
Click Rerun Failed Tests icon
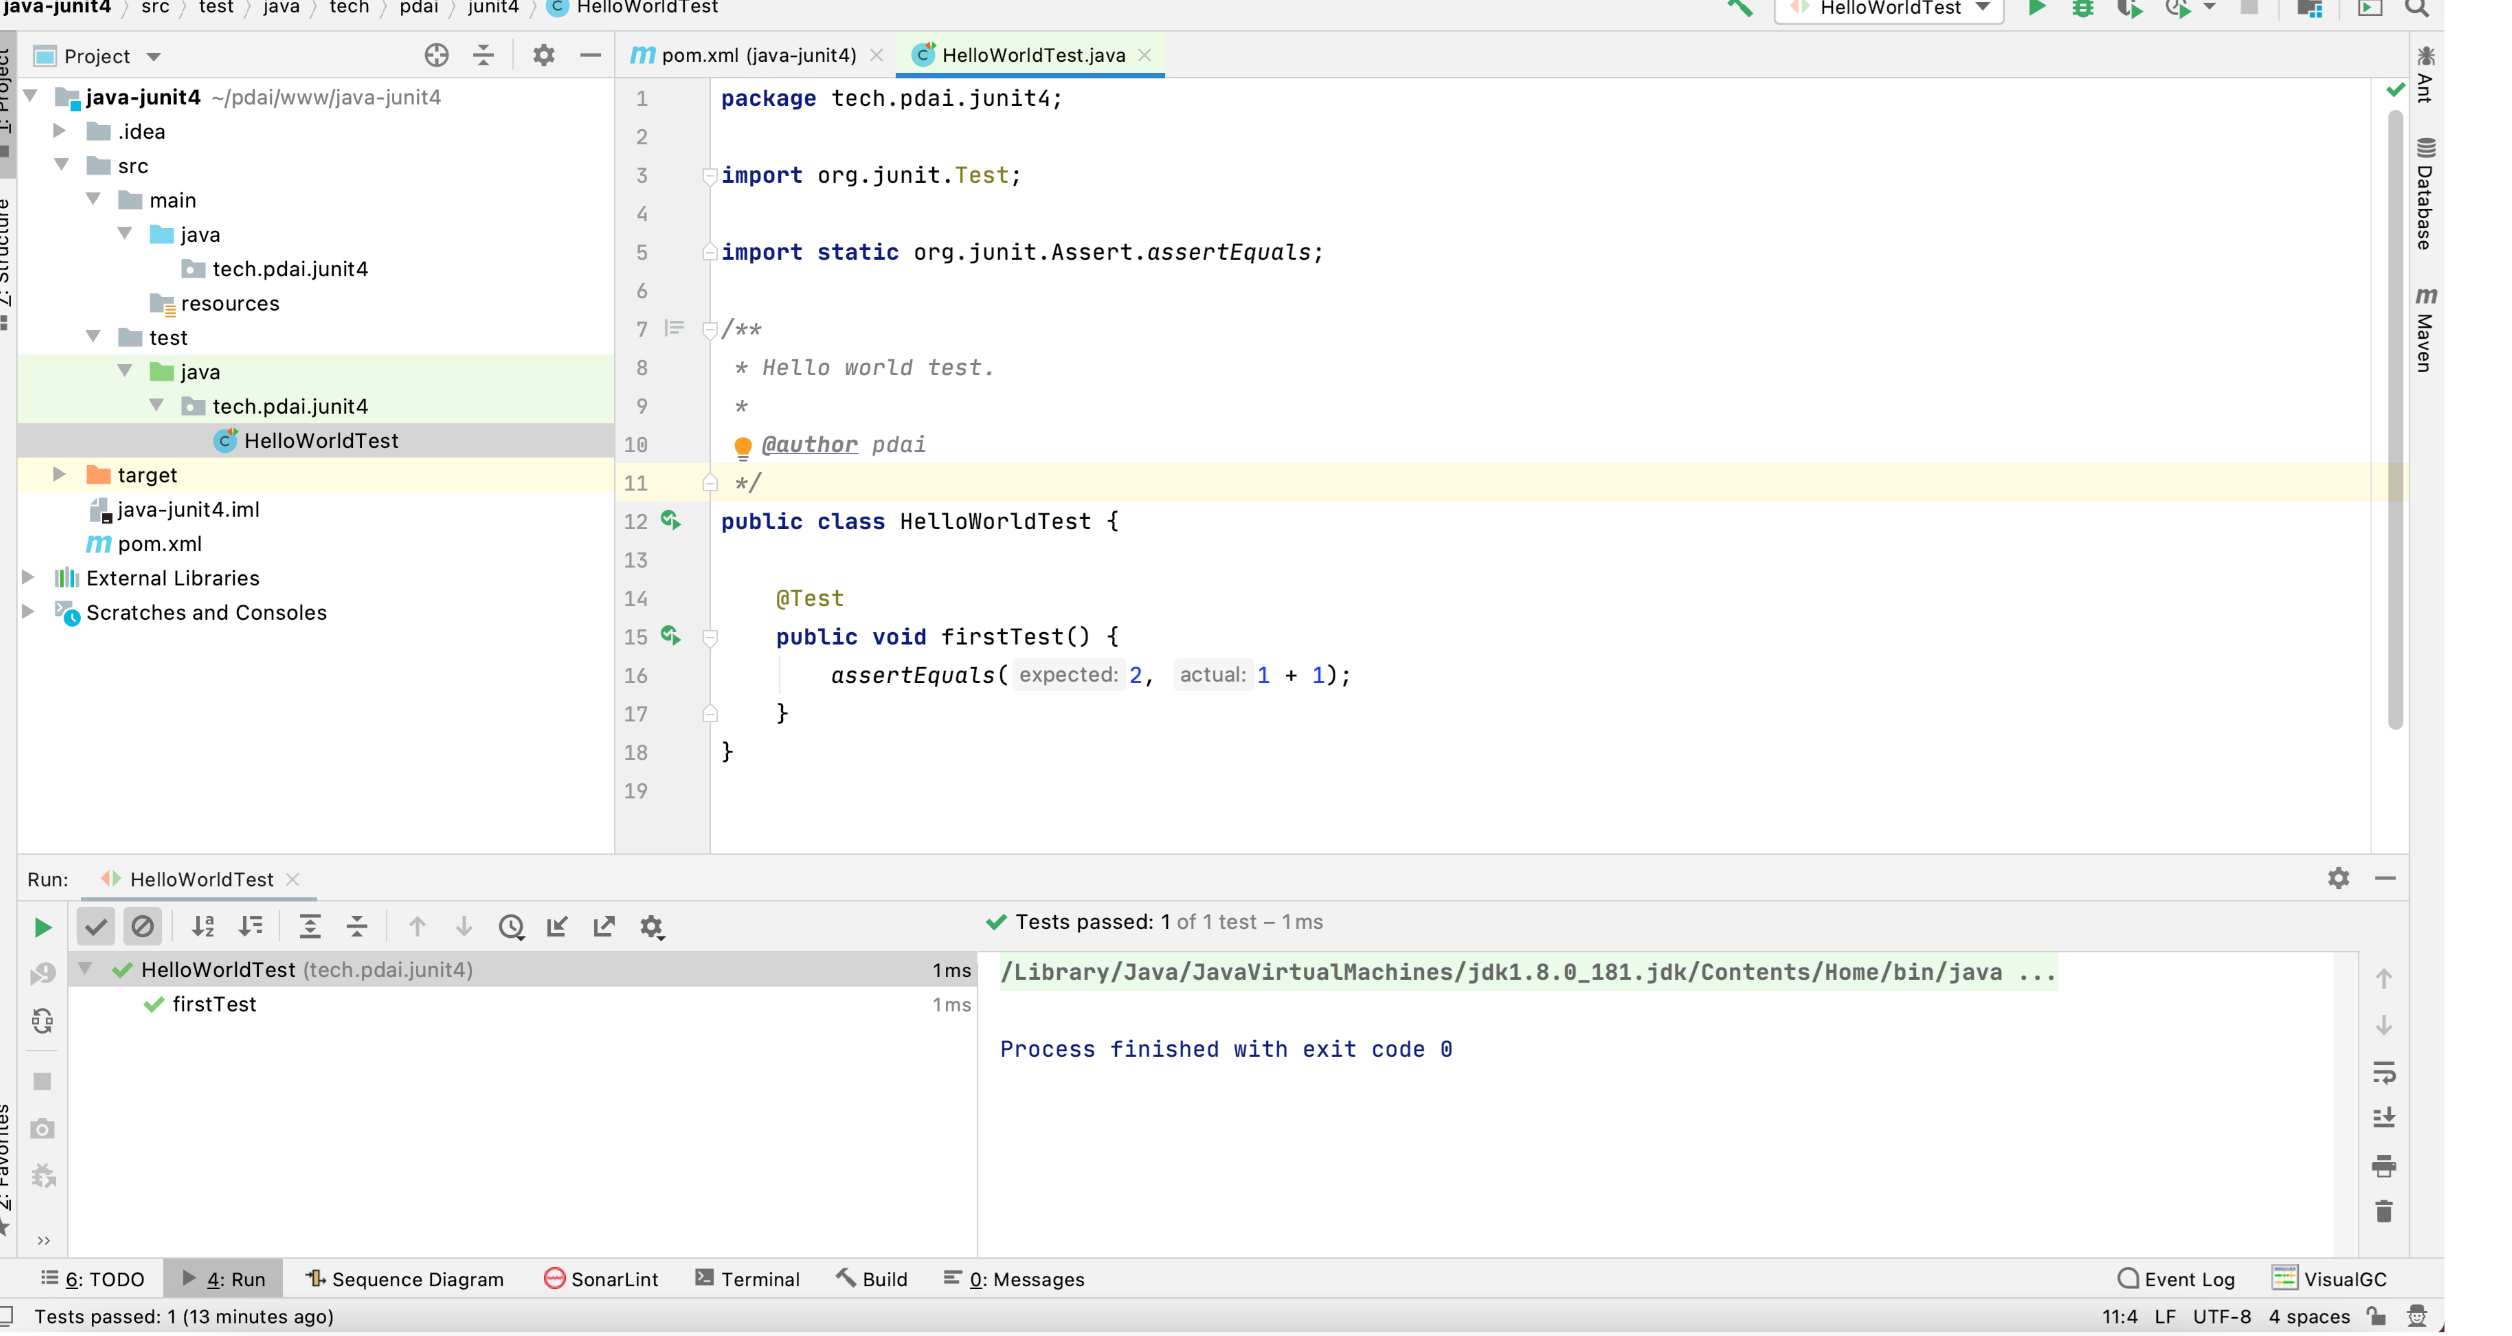click(x=42, y=973)
